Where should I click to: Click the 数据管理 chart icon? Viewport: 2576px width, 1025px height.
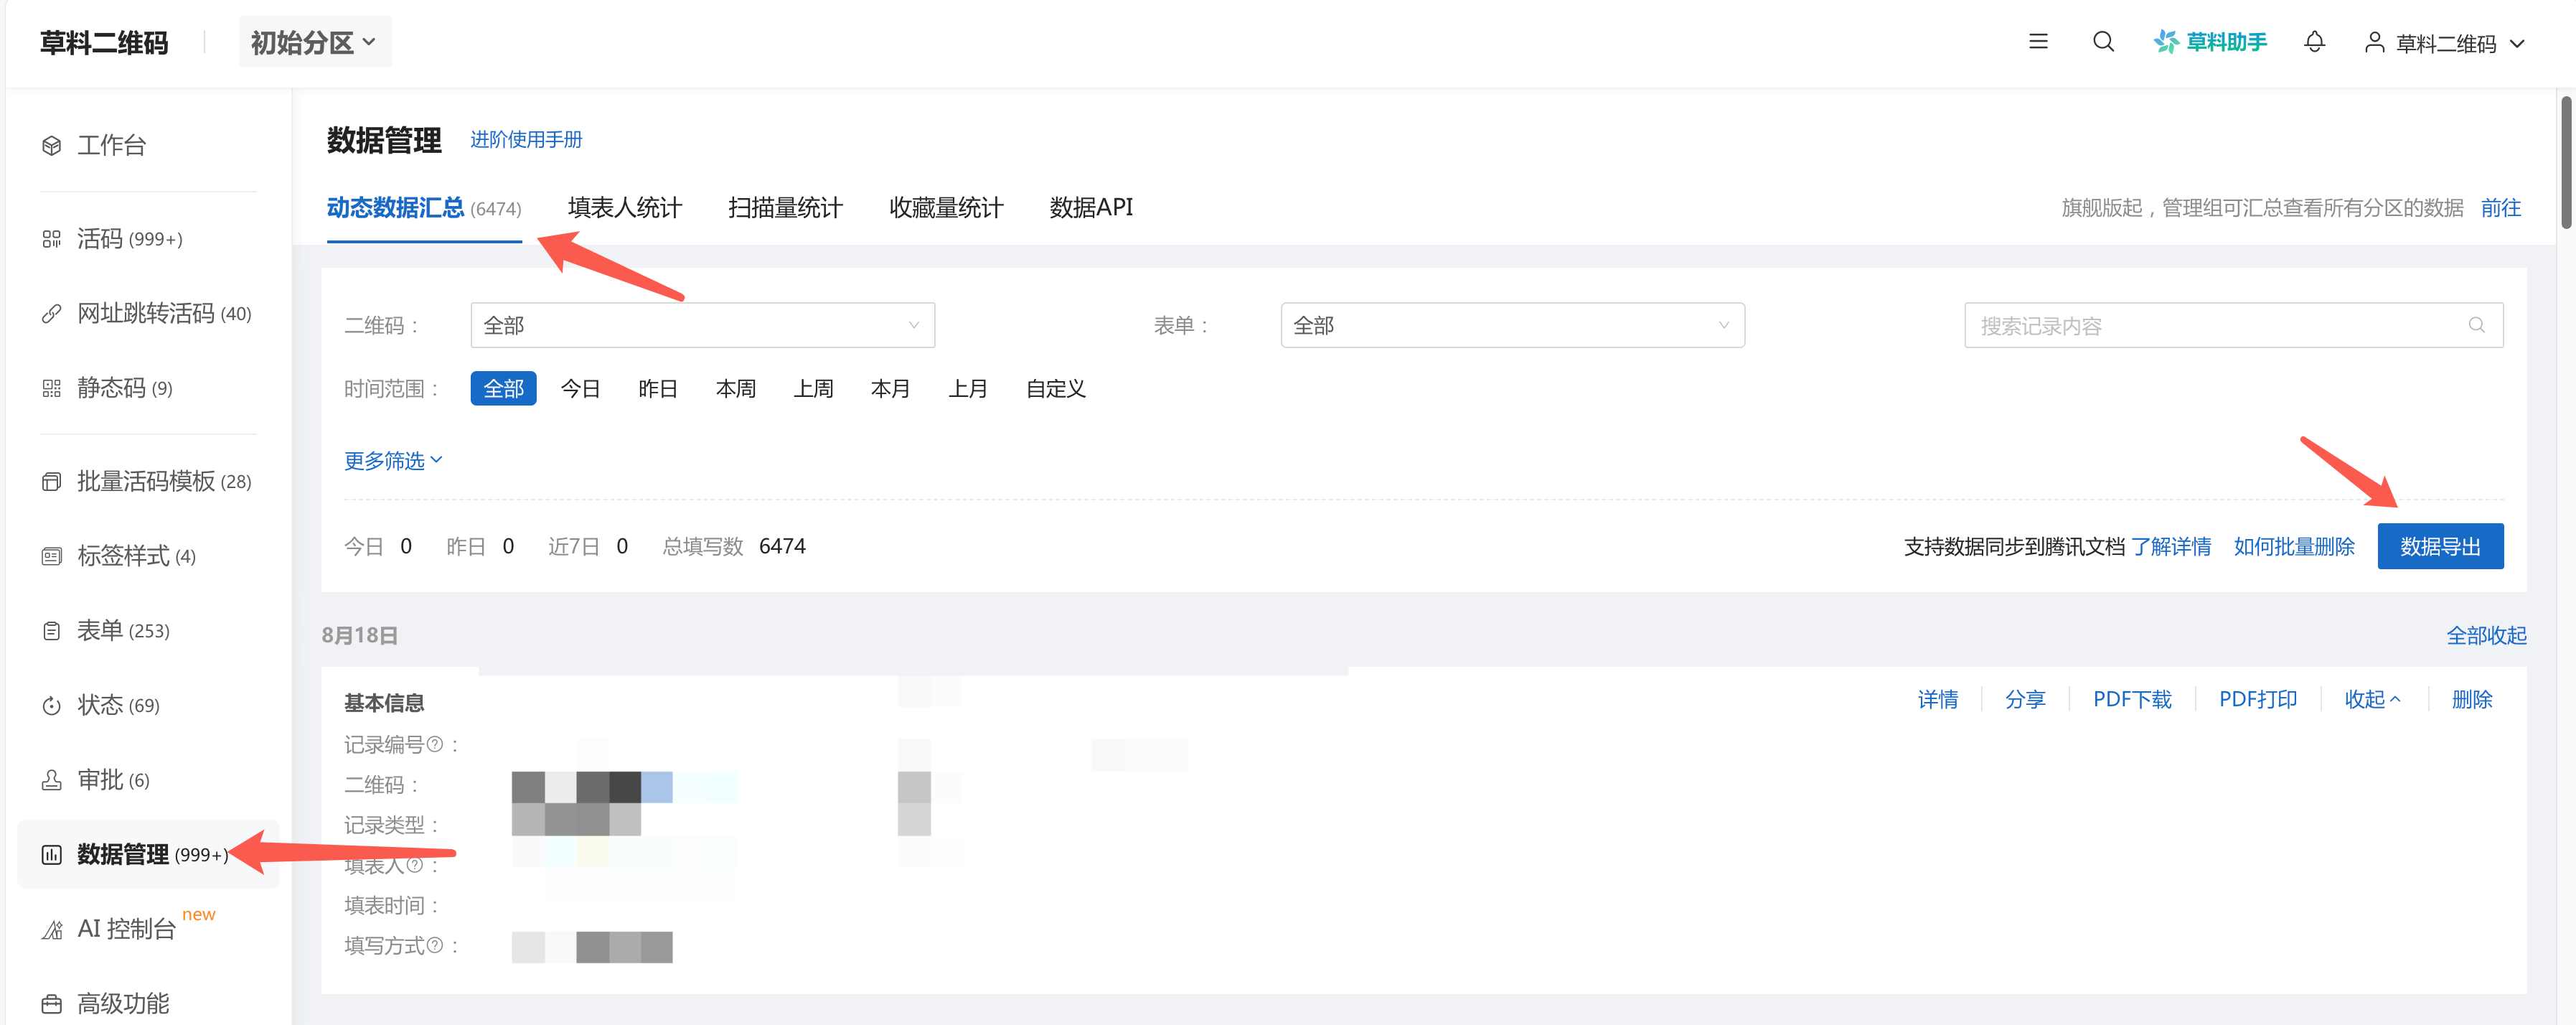[x=52, y=854]
